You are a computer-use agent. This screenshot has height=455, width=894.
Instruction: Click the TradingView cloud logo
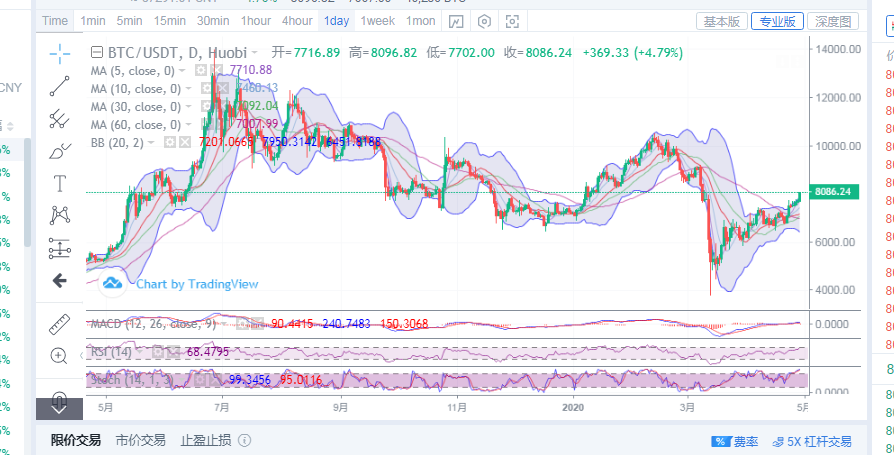click(112, 283)
